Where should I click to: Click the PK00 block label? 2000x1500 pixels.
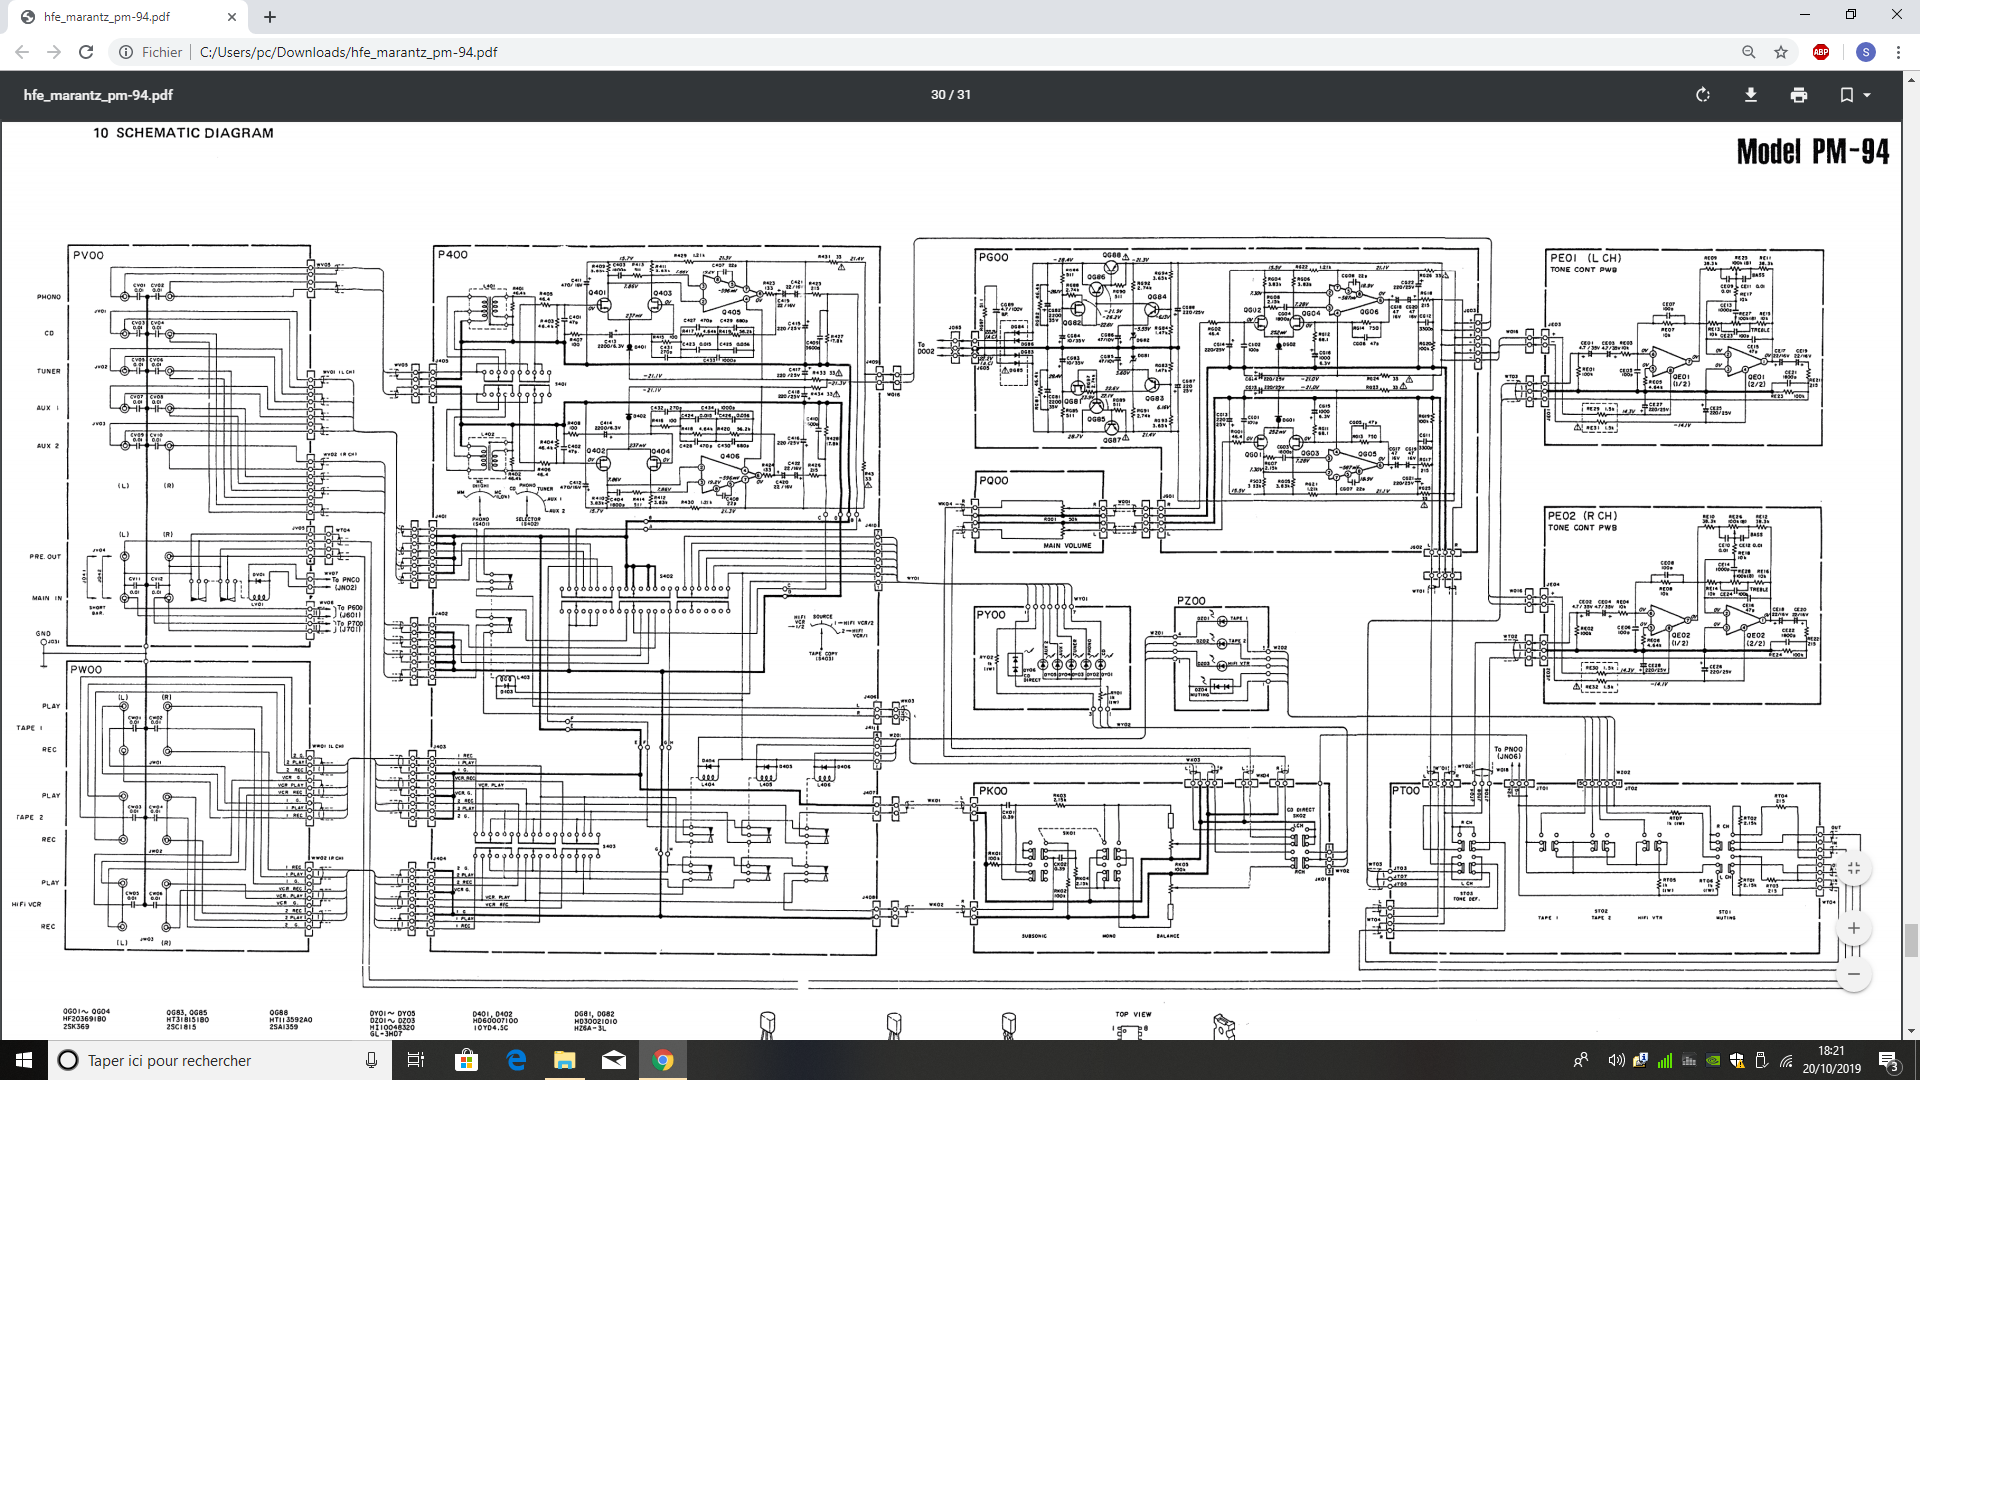(993, 791)
